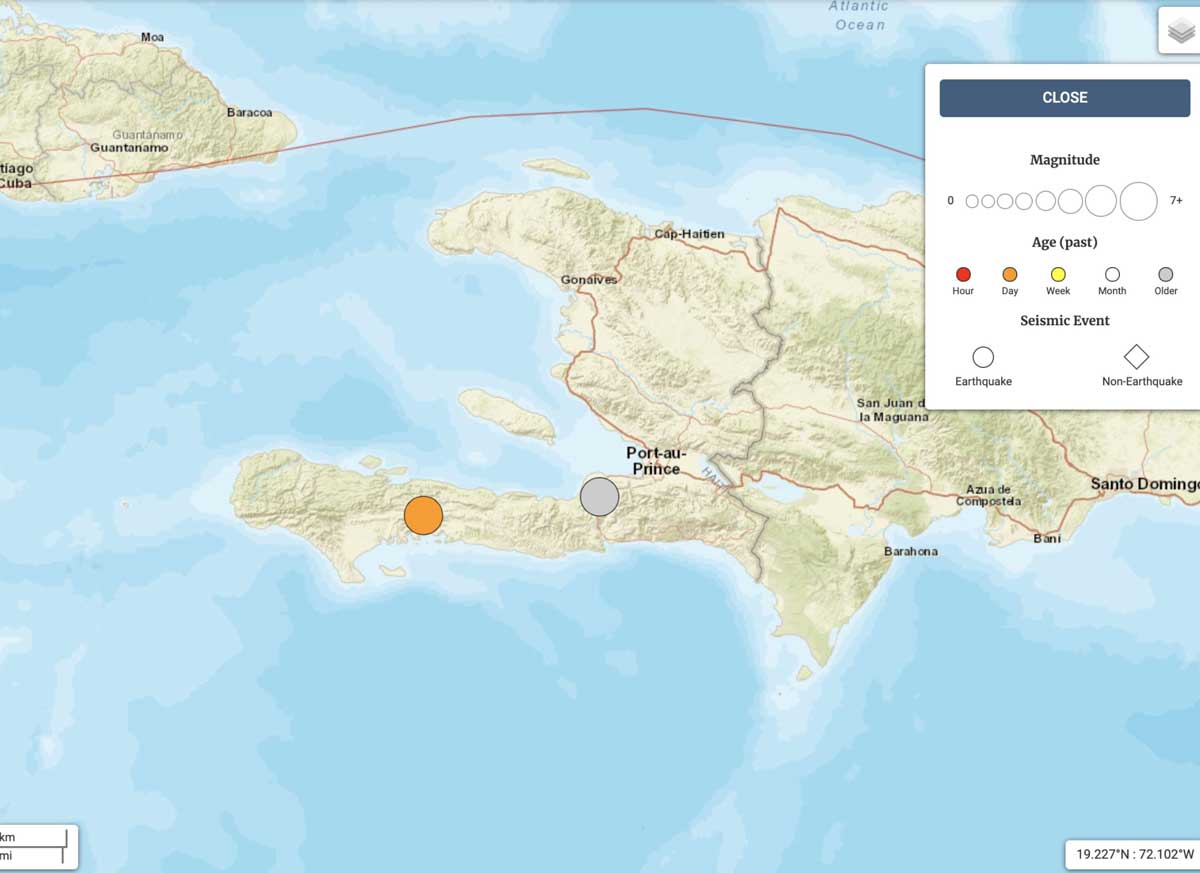Click the map scale bar
Viewport: 1200px width, 873px height.
click(x=35, y=846)
